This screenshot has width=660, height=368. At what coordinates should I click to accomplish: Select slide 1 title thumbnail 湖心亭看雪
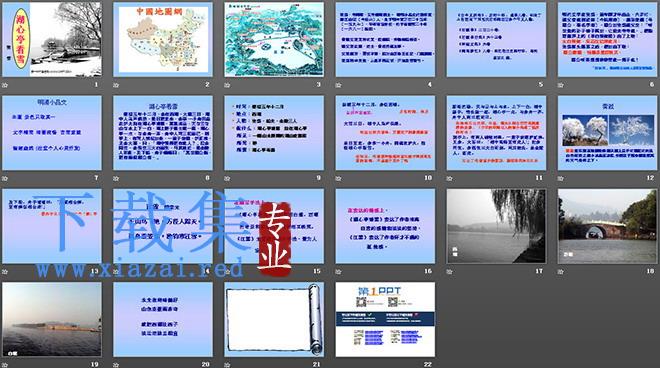click(x=52, y=40)
